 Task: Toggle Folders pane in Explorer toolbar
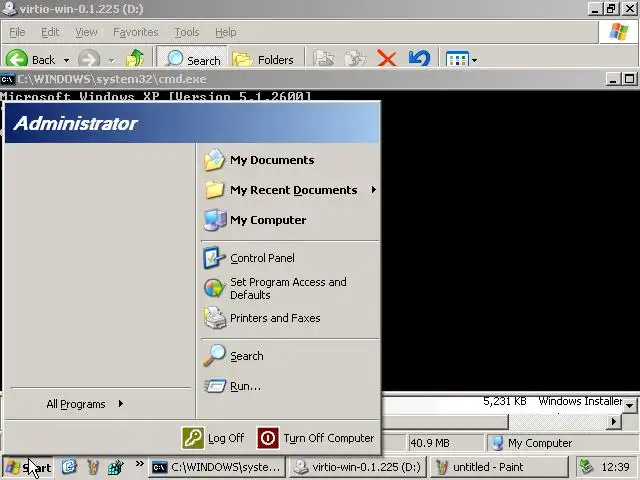tap(263, 60)
